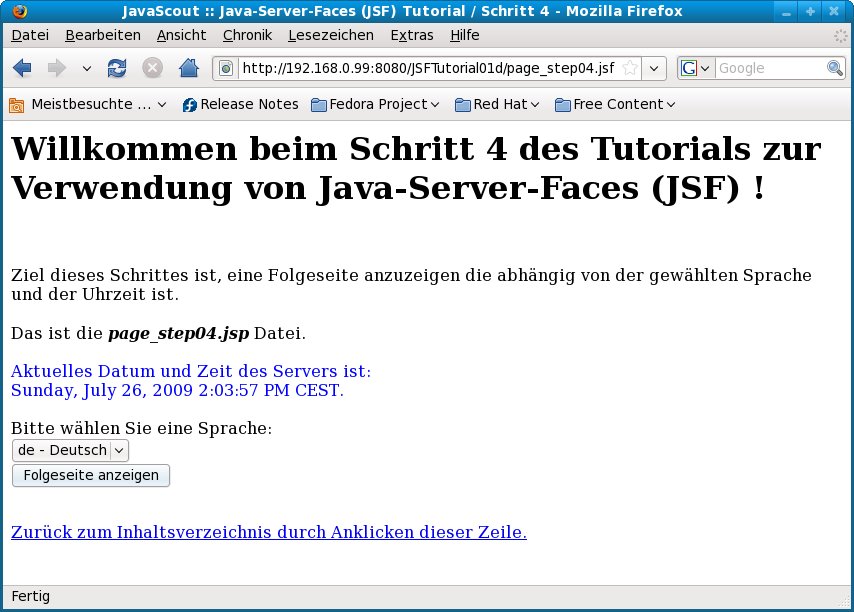The width and height of the screenshot is (854, 612).
Task: Bookmark page using the star icon
Action: tap(629, 68)
